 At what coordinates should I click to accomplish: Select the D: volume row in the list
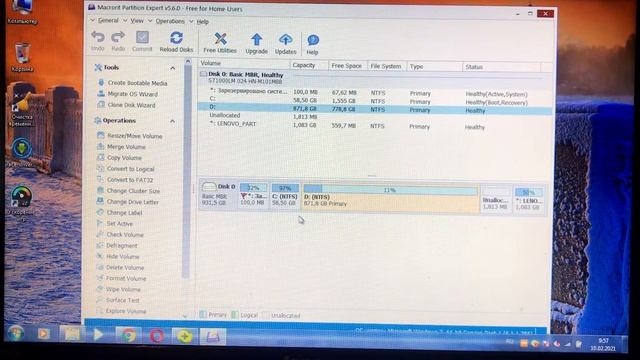tap(375, 109)
